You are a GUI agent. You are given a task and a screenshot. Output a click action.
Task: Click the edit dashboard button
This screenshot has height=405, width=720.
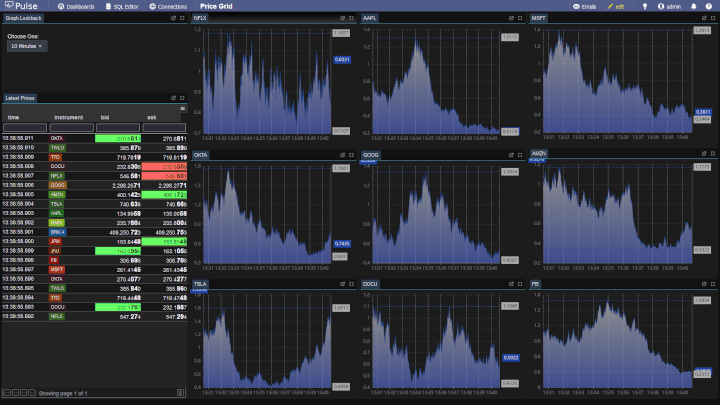click(615, 6)
